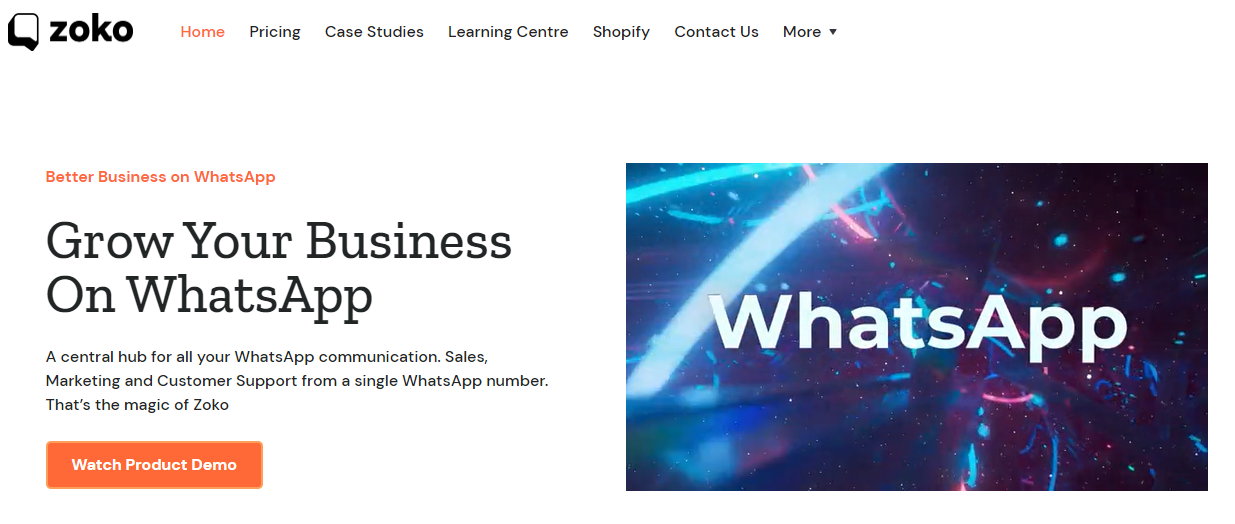Screen dimensions: 1235x524
Task: Click the large WhatsApp text in video
Action: coord(917,322)
